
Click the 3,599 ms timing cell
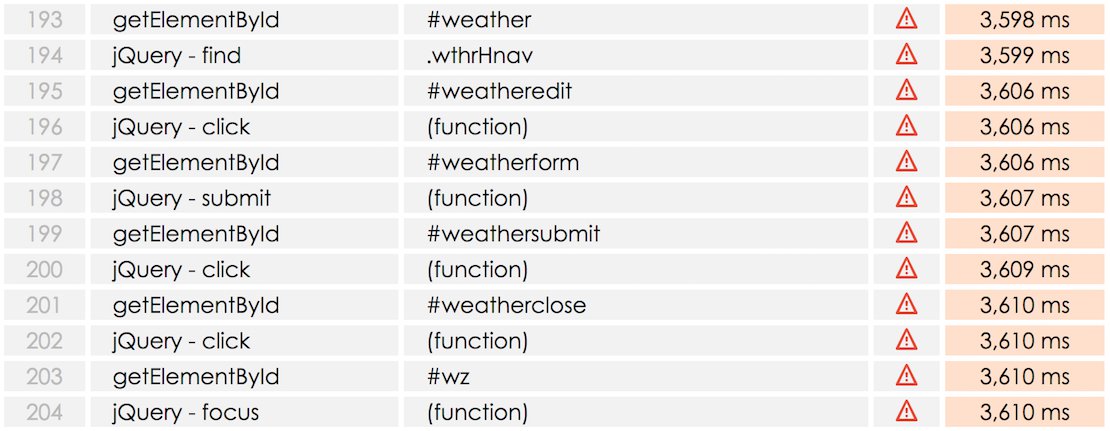click(x=1024, y=55)
